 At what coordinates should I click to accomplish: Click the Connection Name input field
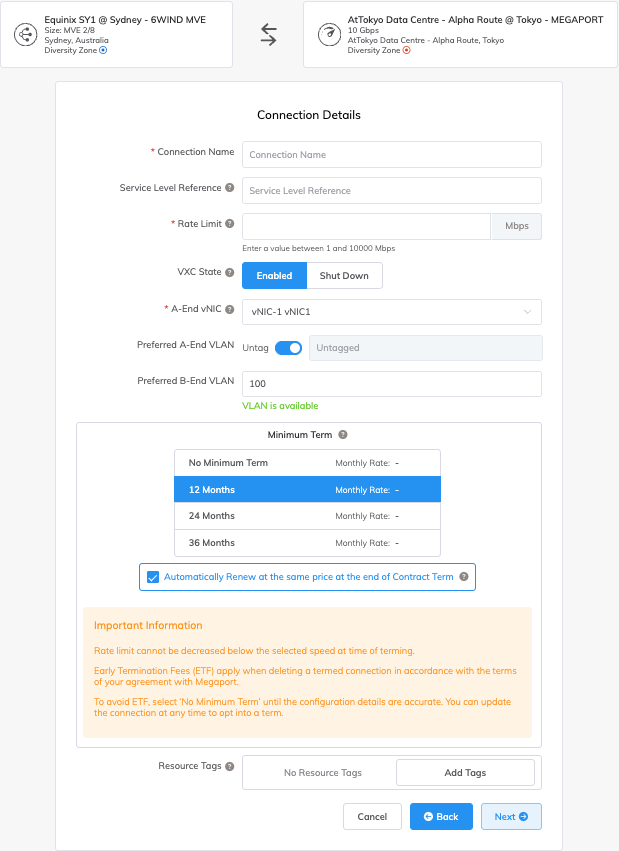[x=391, y=155]
